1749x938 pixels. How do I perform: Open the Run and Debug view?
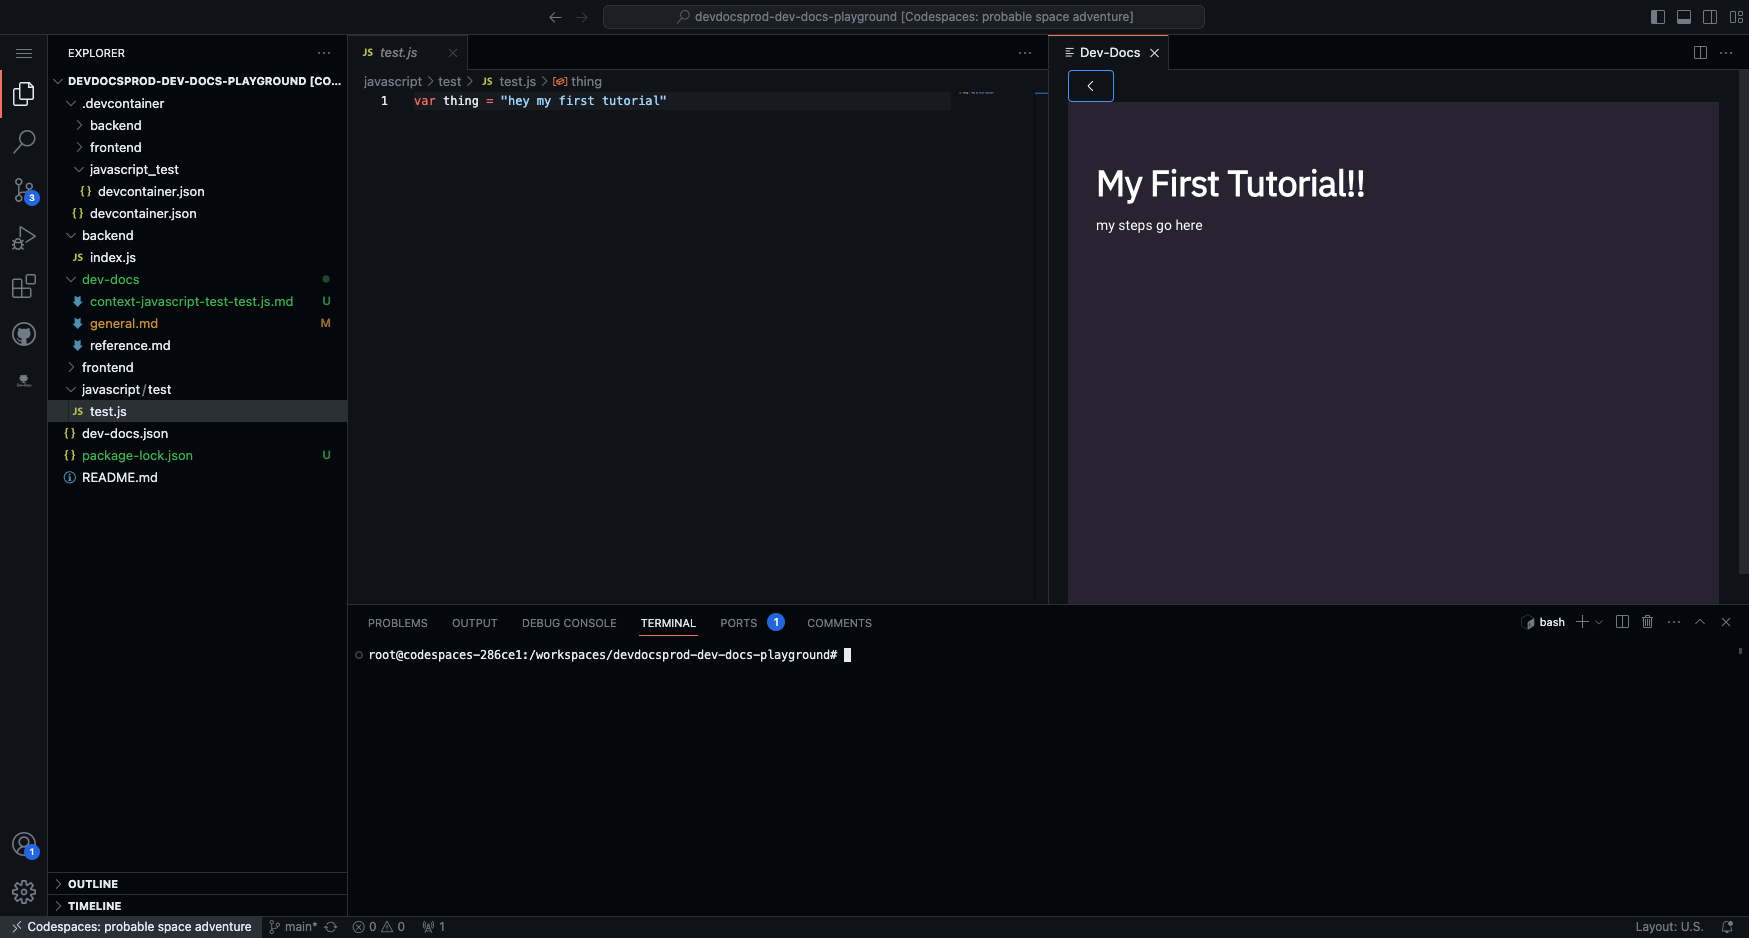24,238
